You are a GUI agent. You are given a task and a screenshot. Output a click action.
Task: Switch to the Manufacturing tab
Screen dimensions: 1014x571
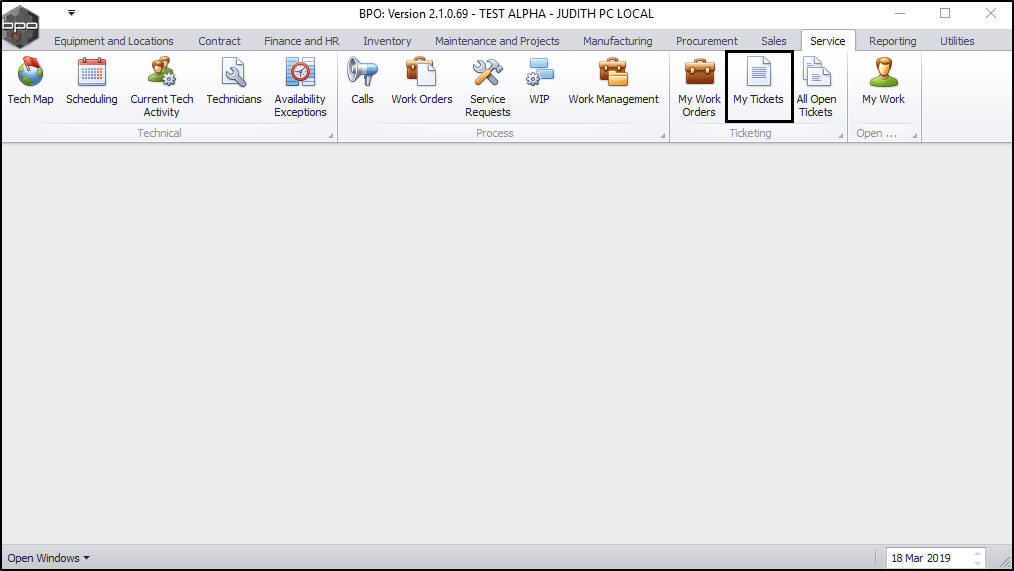point(618,41)
